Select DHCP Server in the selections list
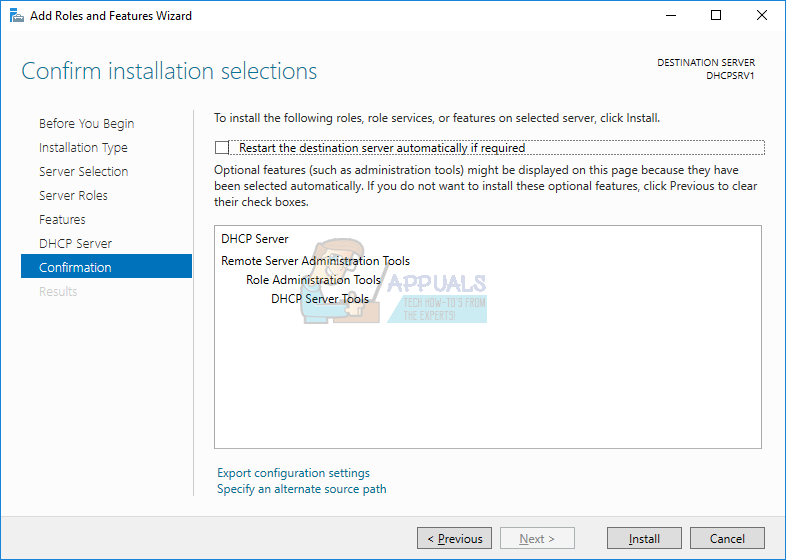 pos(255,239)
